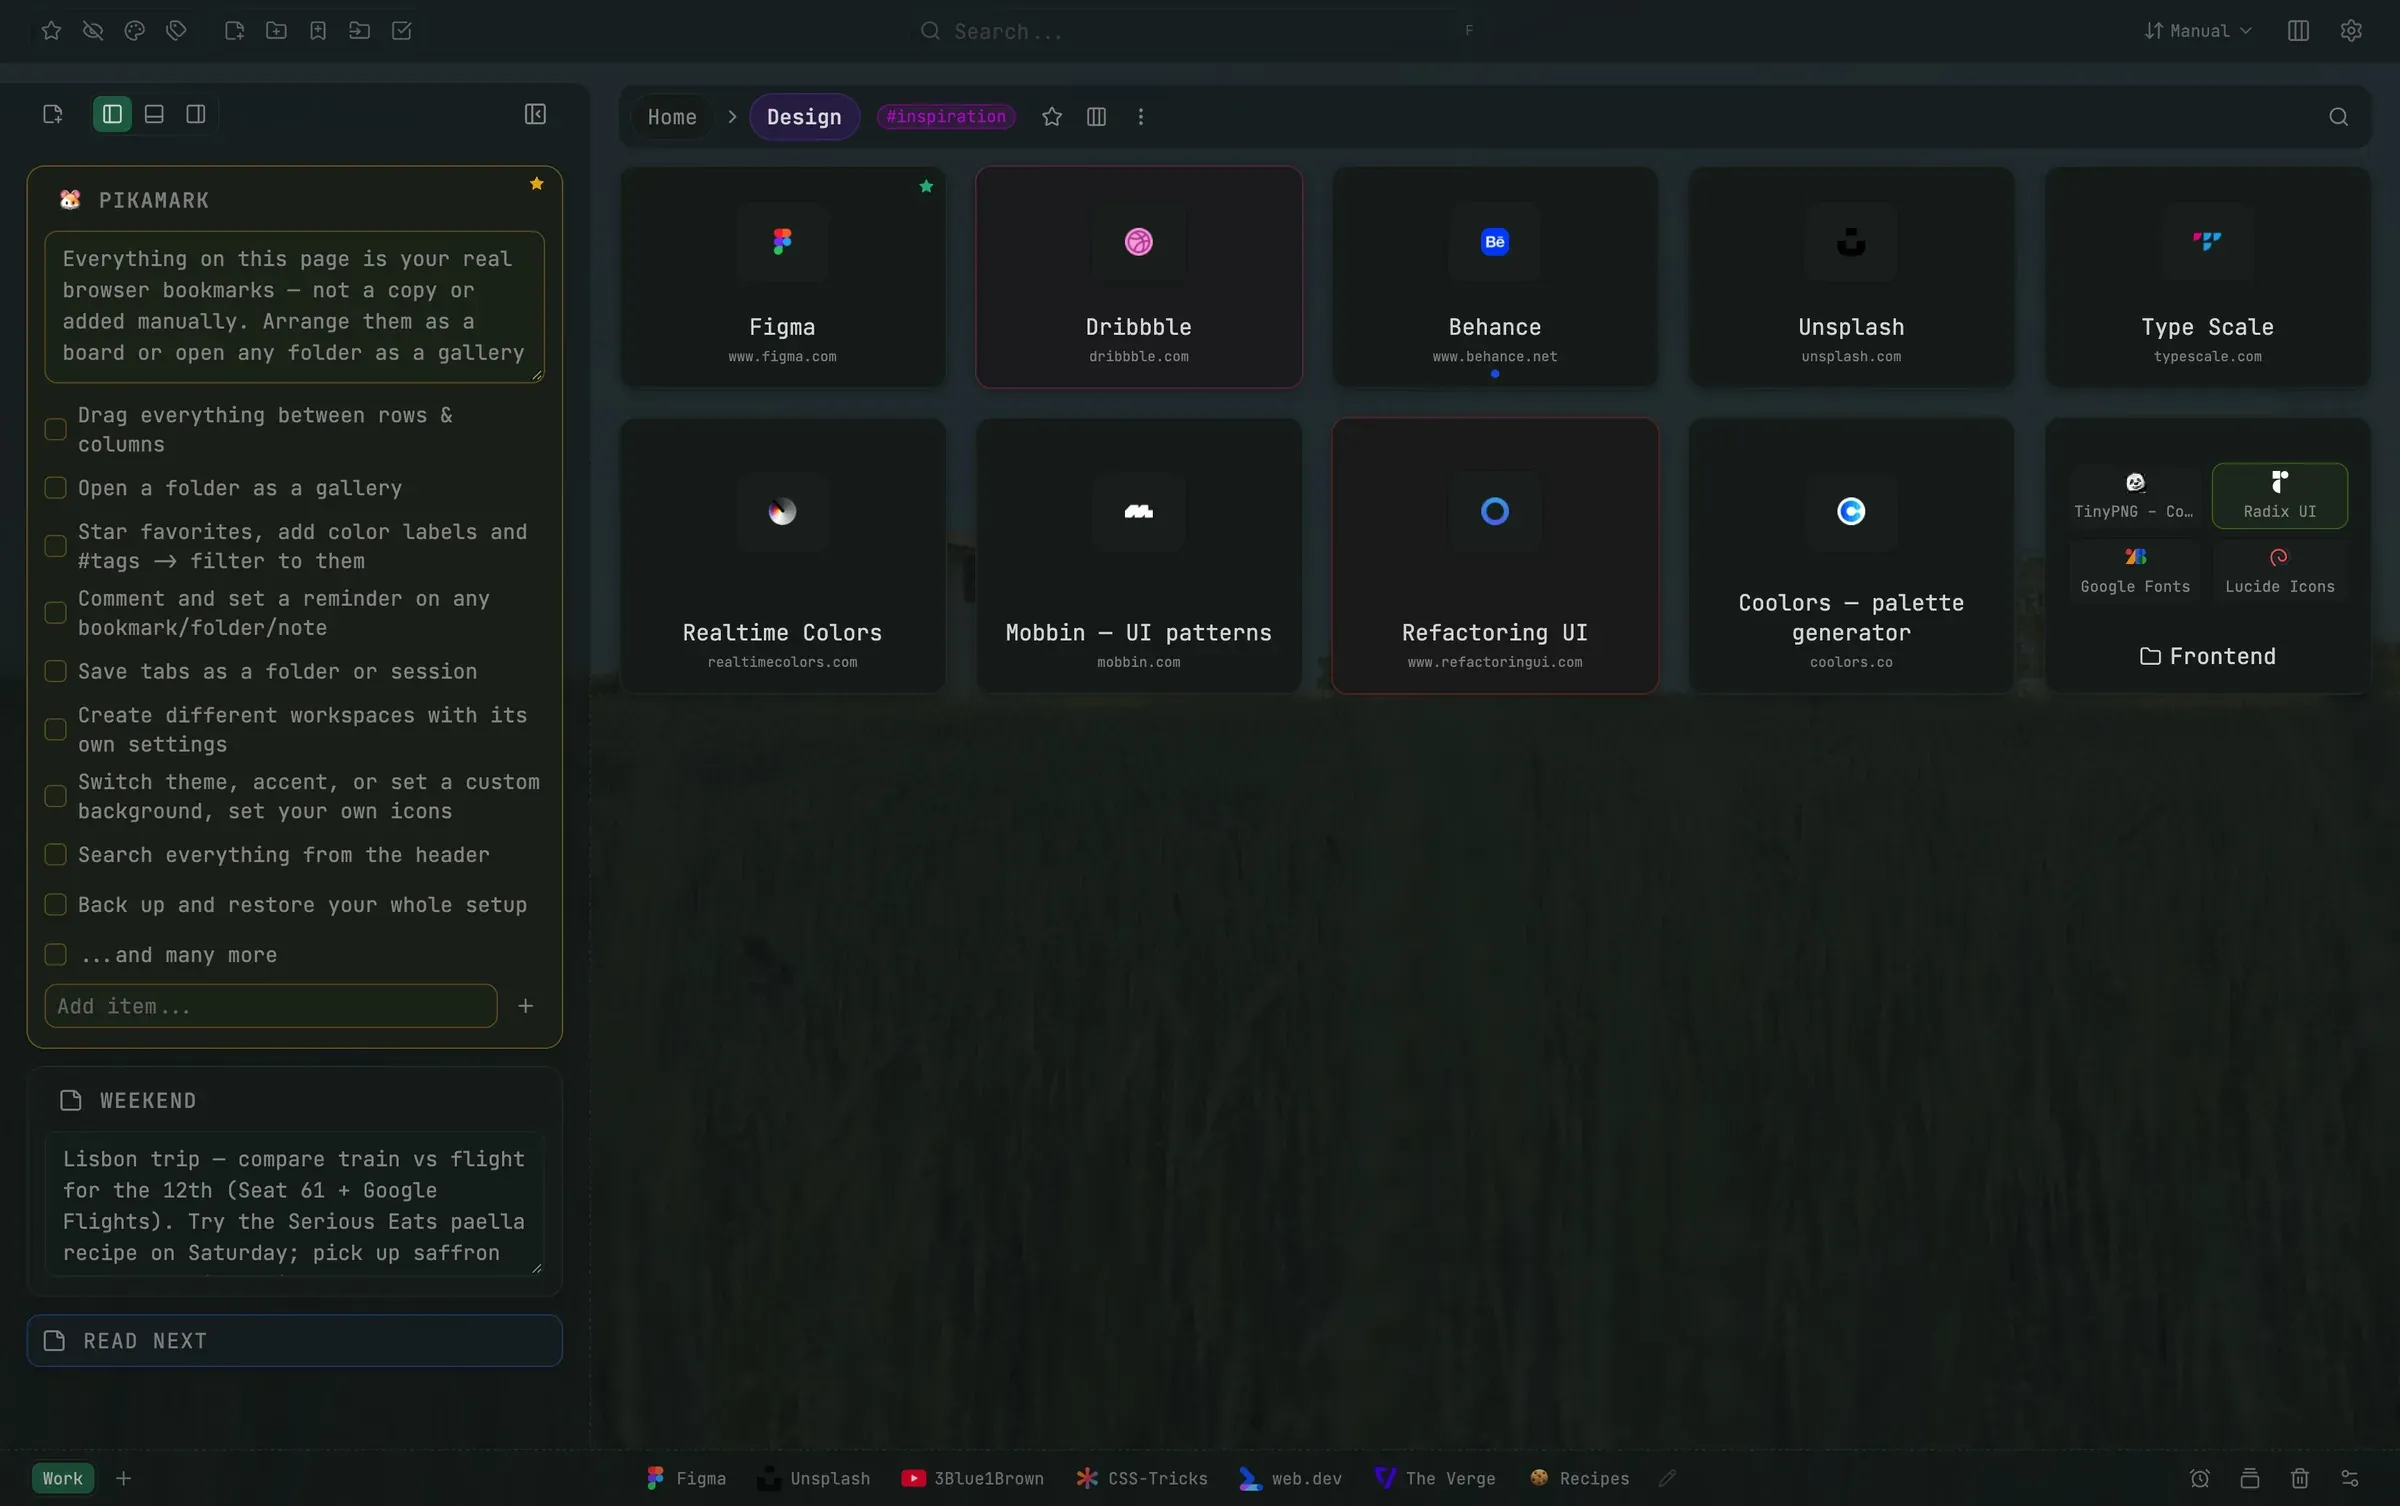Select the right sidebar layout option

pyautogui.click(x=196, y=114)
